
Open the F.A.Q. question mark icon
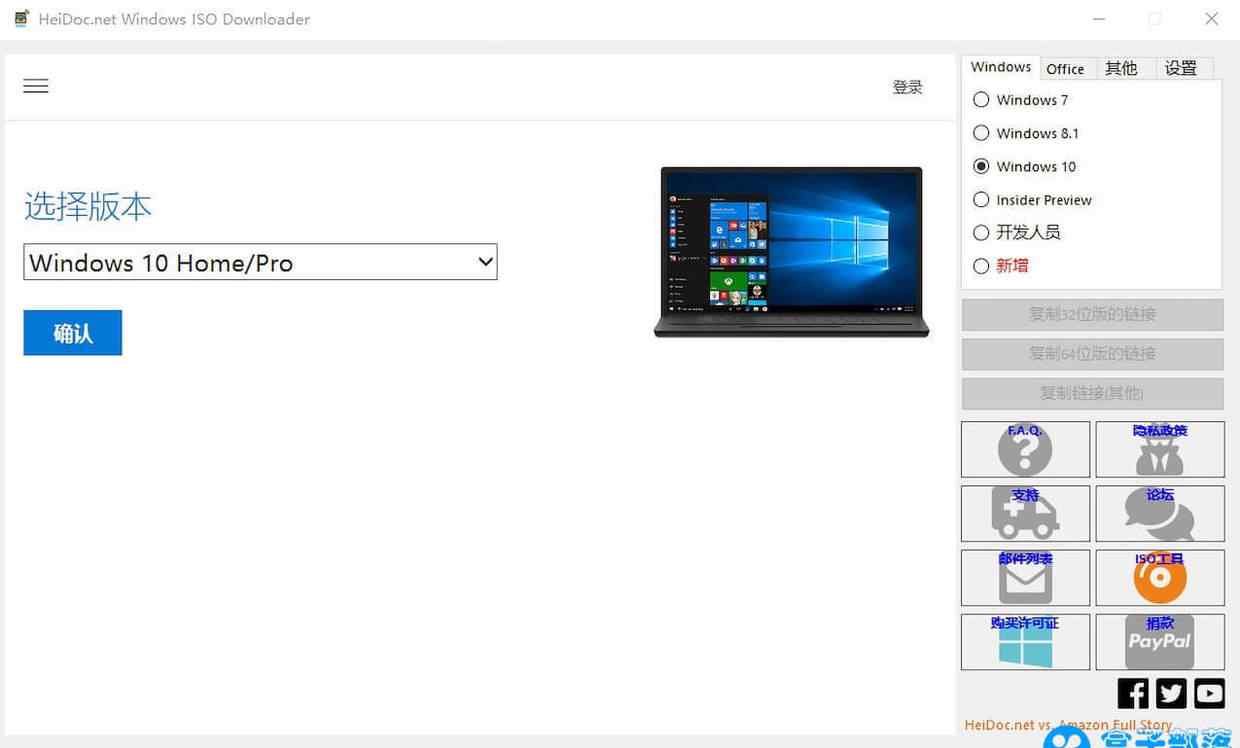(1025, 449)
